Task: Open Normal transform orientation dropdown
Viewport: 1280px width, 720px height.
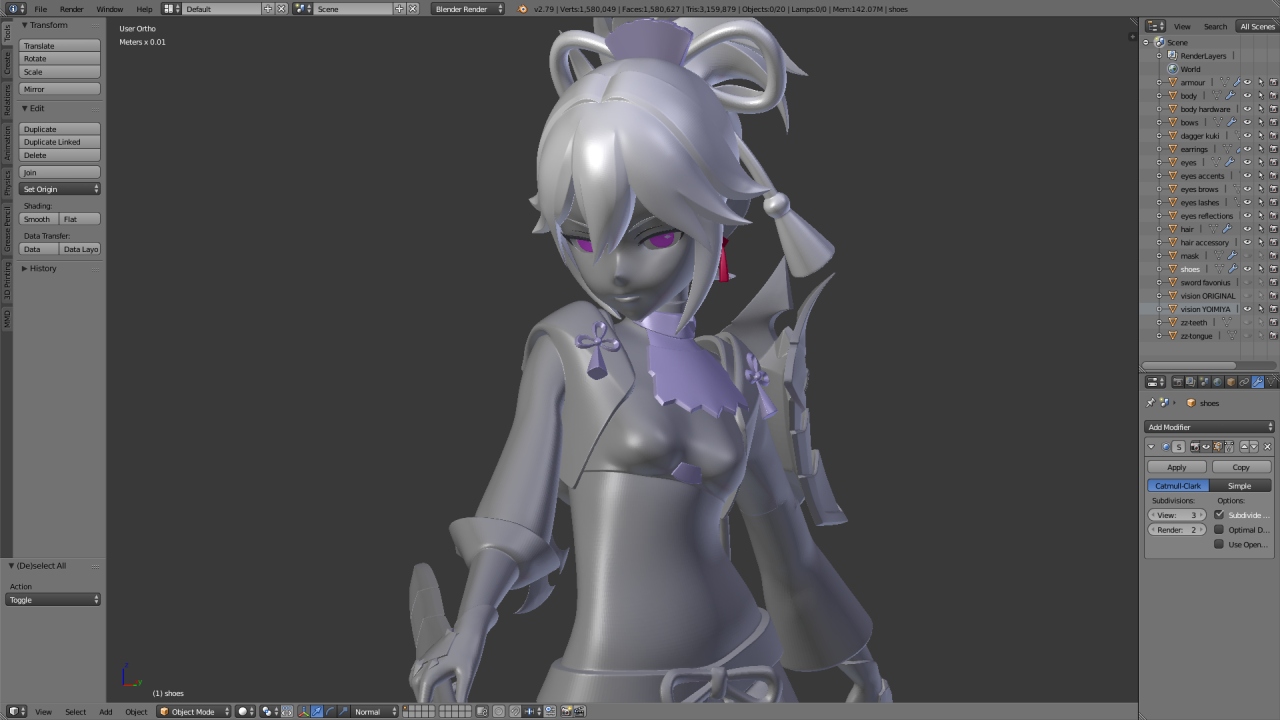Action: tap(375, 711)
